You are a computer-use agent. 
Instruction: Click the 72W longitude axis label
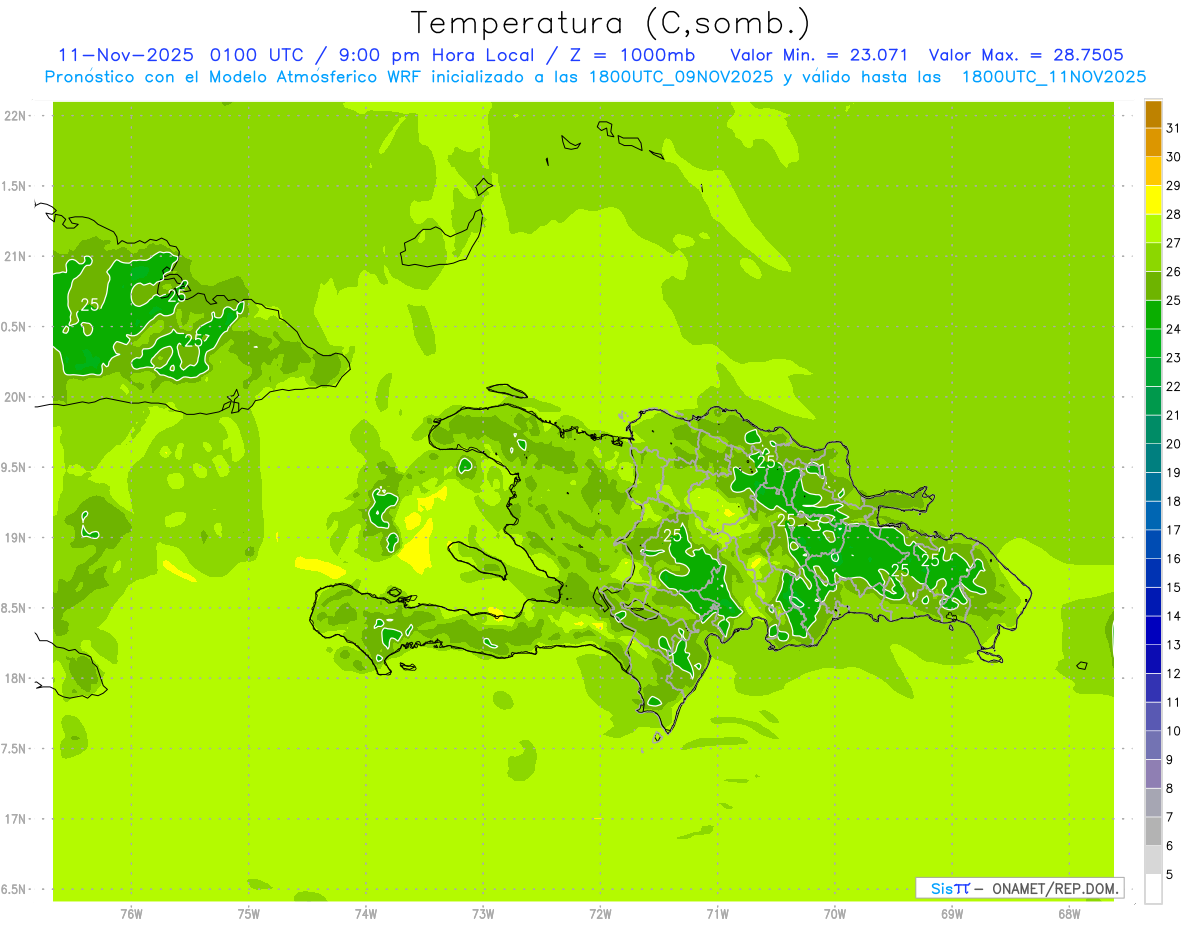(600, 914)
